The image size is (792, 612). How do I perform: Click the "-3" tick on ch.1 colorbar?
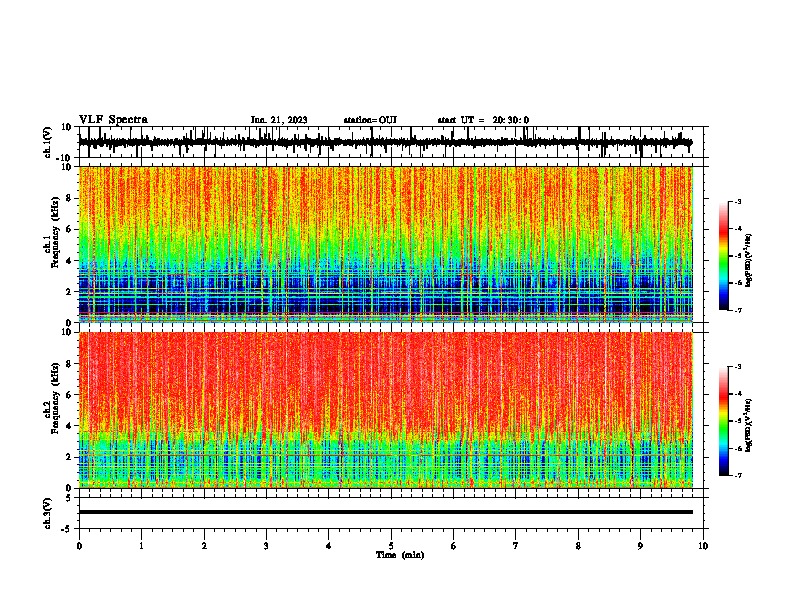tap(738, 202)
